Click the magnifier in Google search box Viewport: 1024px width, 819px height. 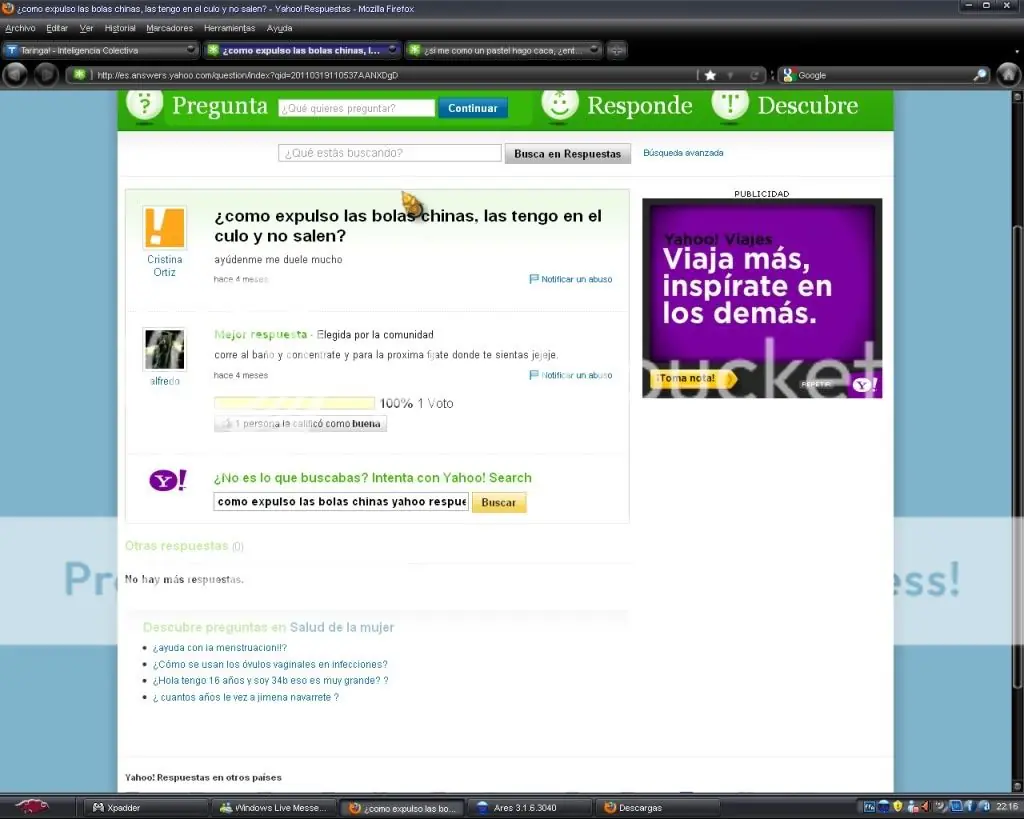[x=980, y=75]
